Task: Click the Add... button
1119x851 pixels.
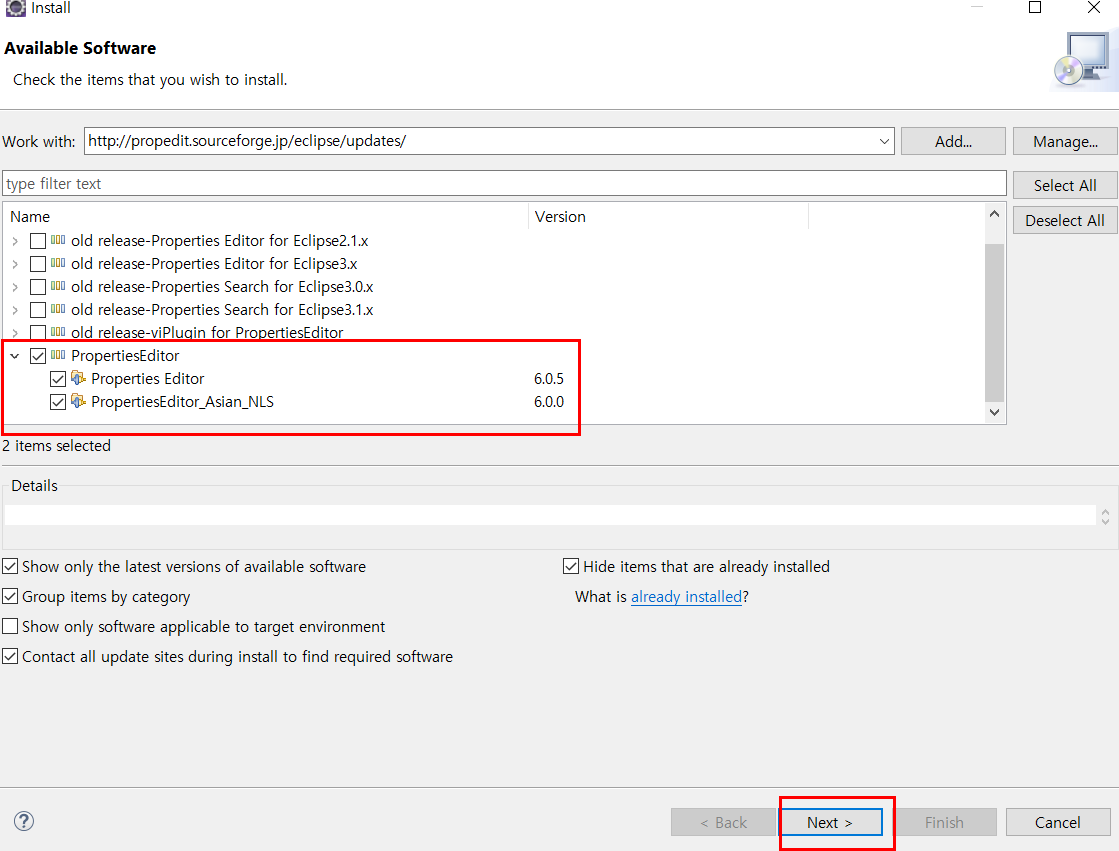Action: point(953,141)
